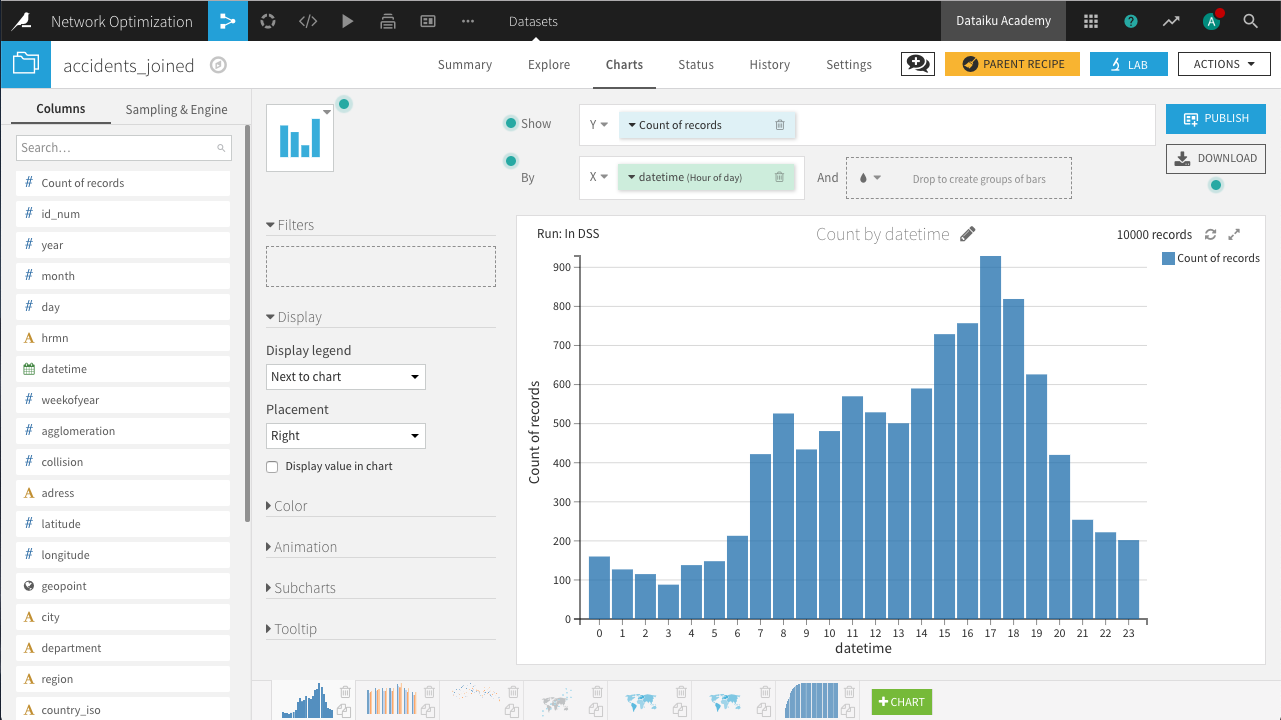Switch to the Explore tab
Viewport: 1281px width, 720px height.
click(x=549, y=65)
